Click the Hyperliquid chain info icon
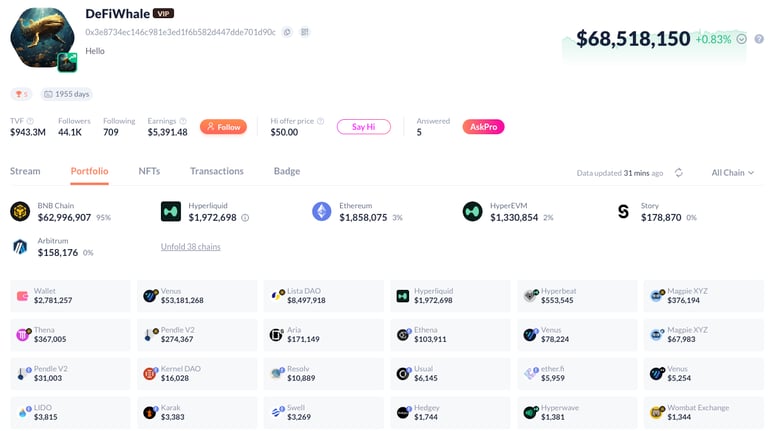 [x=245, y=217]
